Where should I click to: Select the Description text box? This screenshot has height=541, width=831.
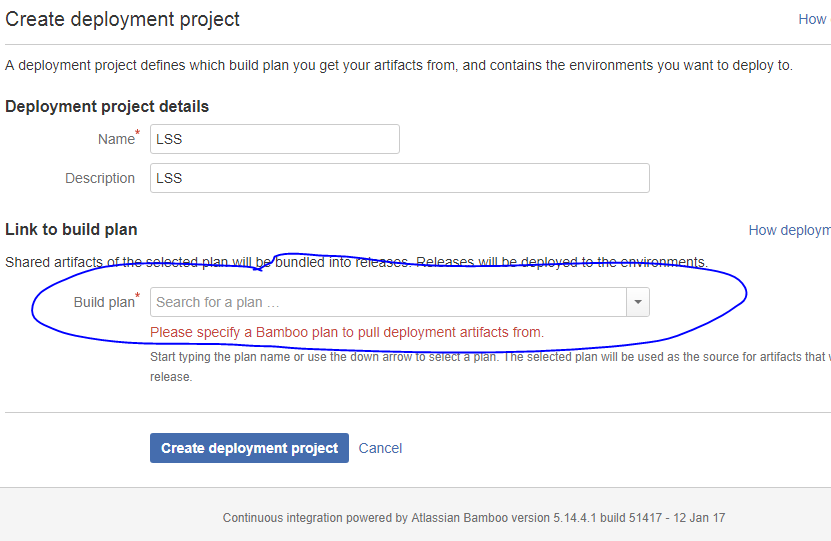point(400,178)
